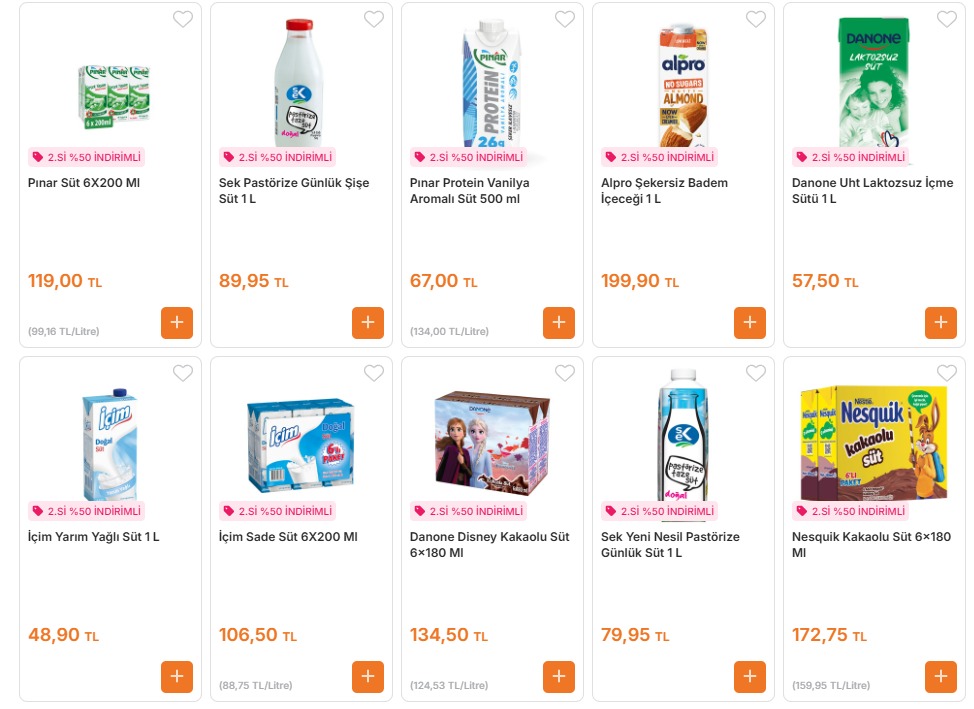Add Pınar Süt 6X200 Ml to cart
974x709 pixels.
tap(177, 323)
